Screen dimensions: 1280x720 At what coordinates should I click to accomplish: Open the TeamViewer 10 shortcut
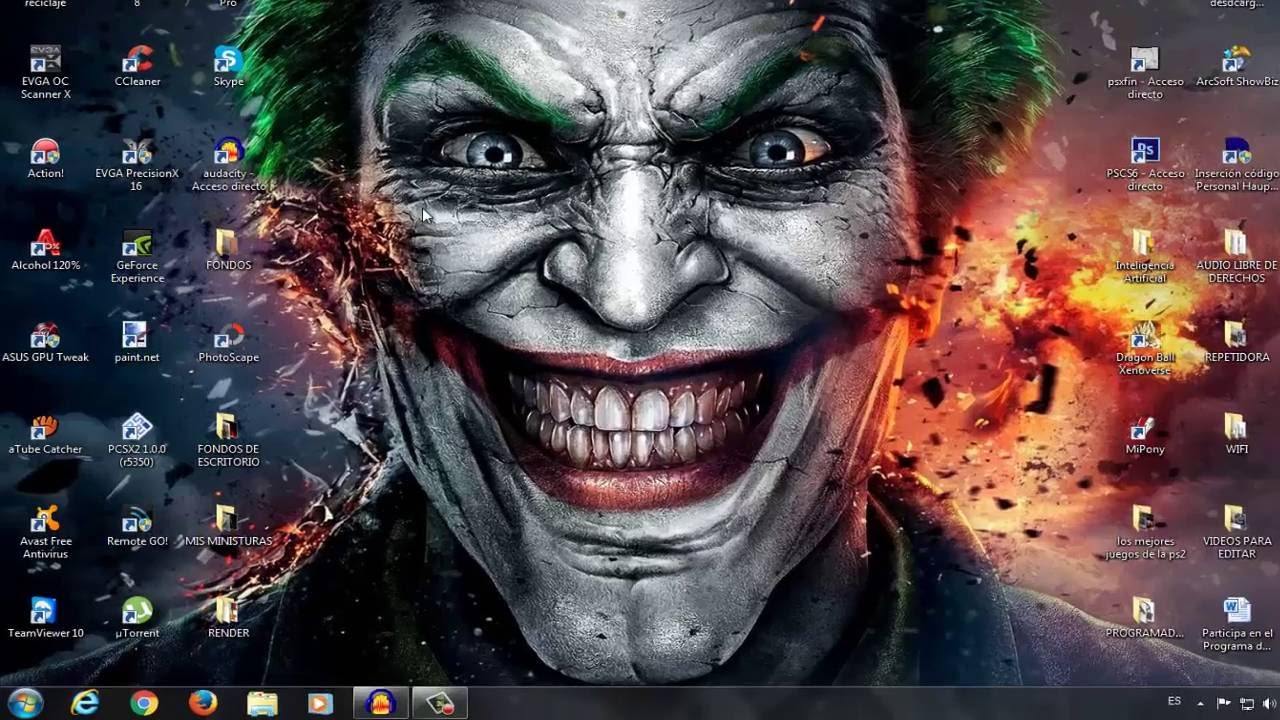[45, 618]
